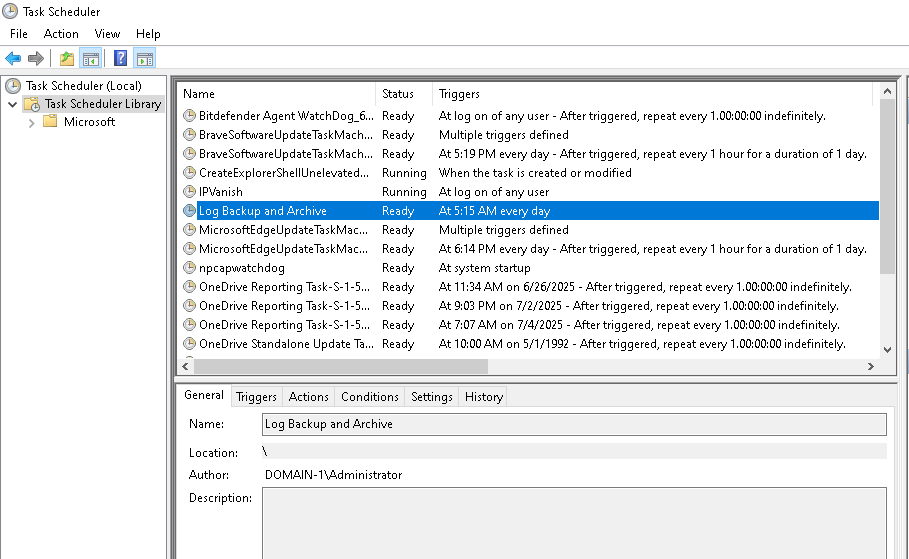The height and width of the screenshot is (559, 909).
Task: Open Help via the question mark icon
Action: pyautogui.click(x=121, y=58)
